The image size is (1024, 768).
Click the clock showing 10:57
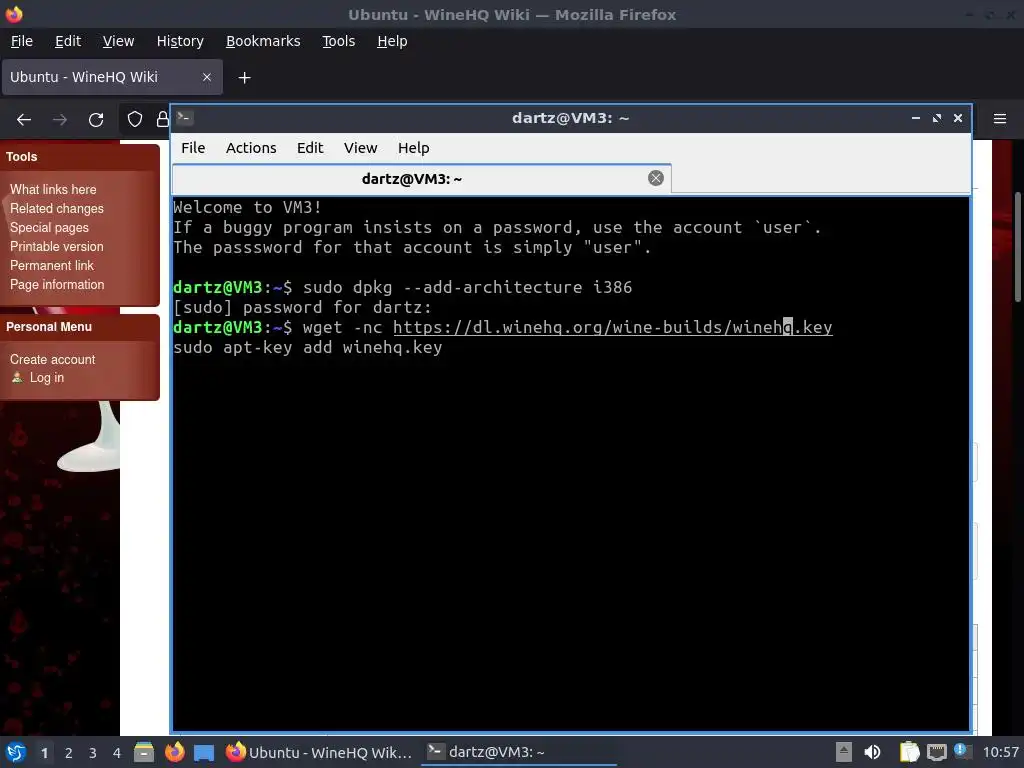pos(1000,752)
